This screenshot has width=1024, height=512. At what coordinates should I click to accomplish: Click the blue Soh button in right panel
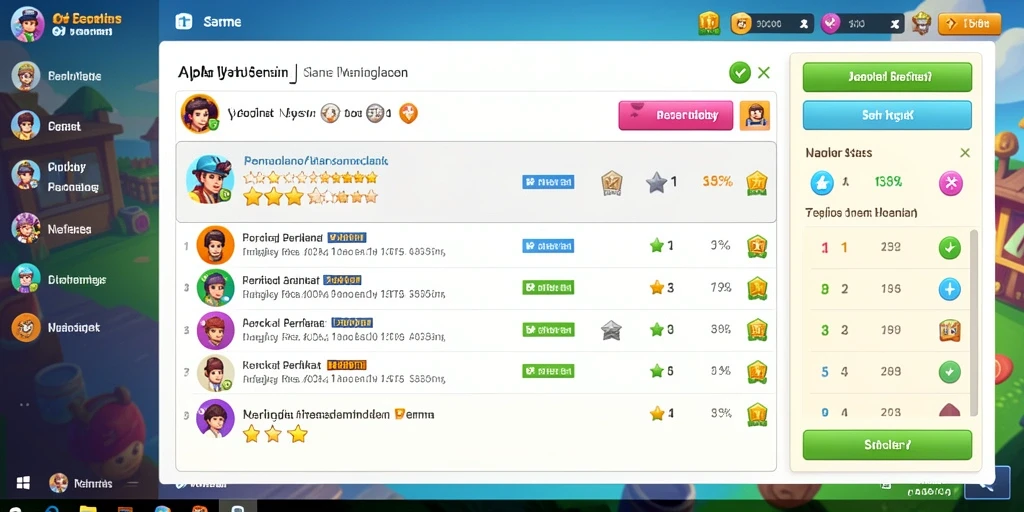pos(887,116)
